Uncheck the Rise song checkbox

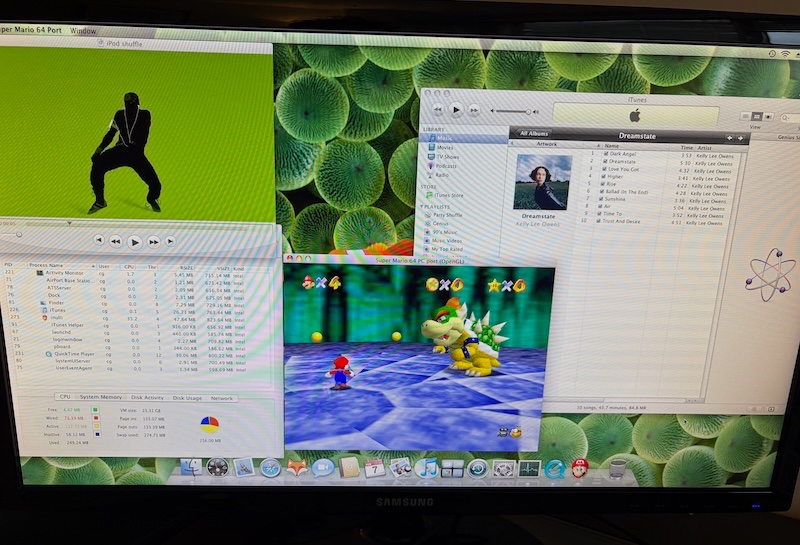[x=603, y=184]
